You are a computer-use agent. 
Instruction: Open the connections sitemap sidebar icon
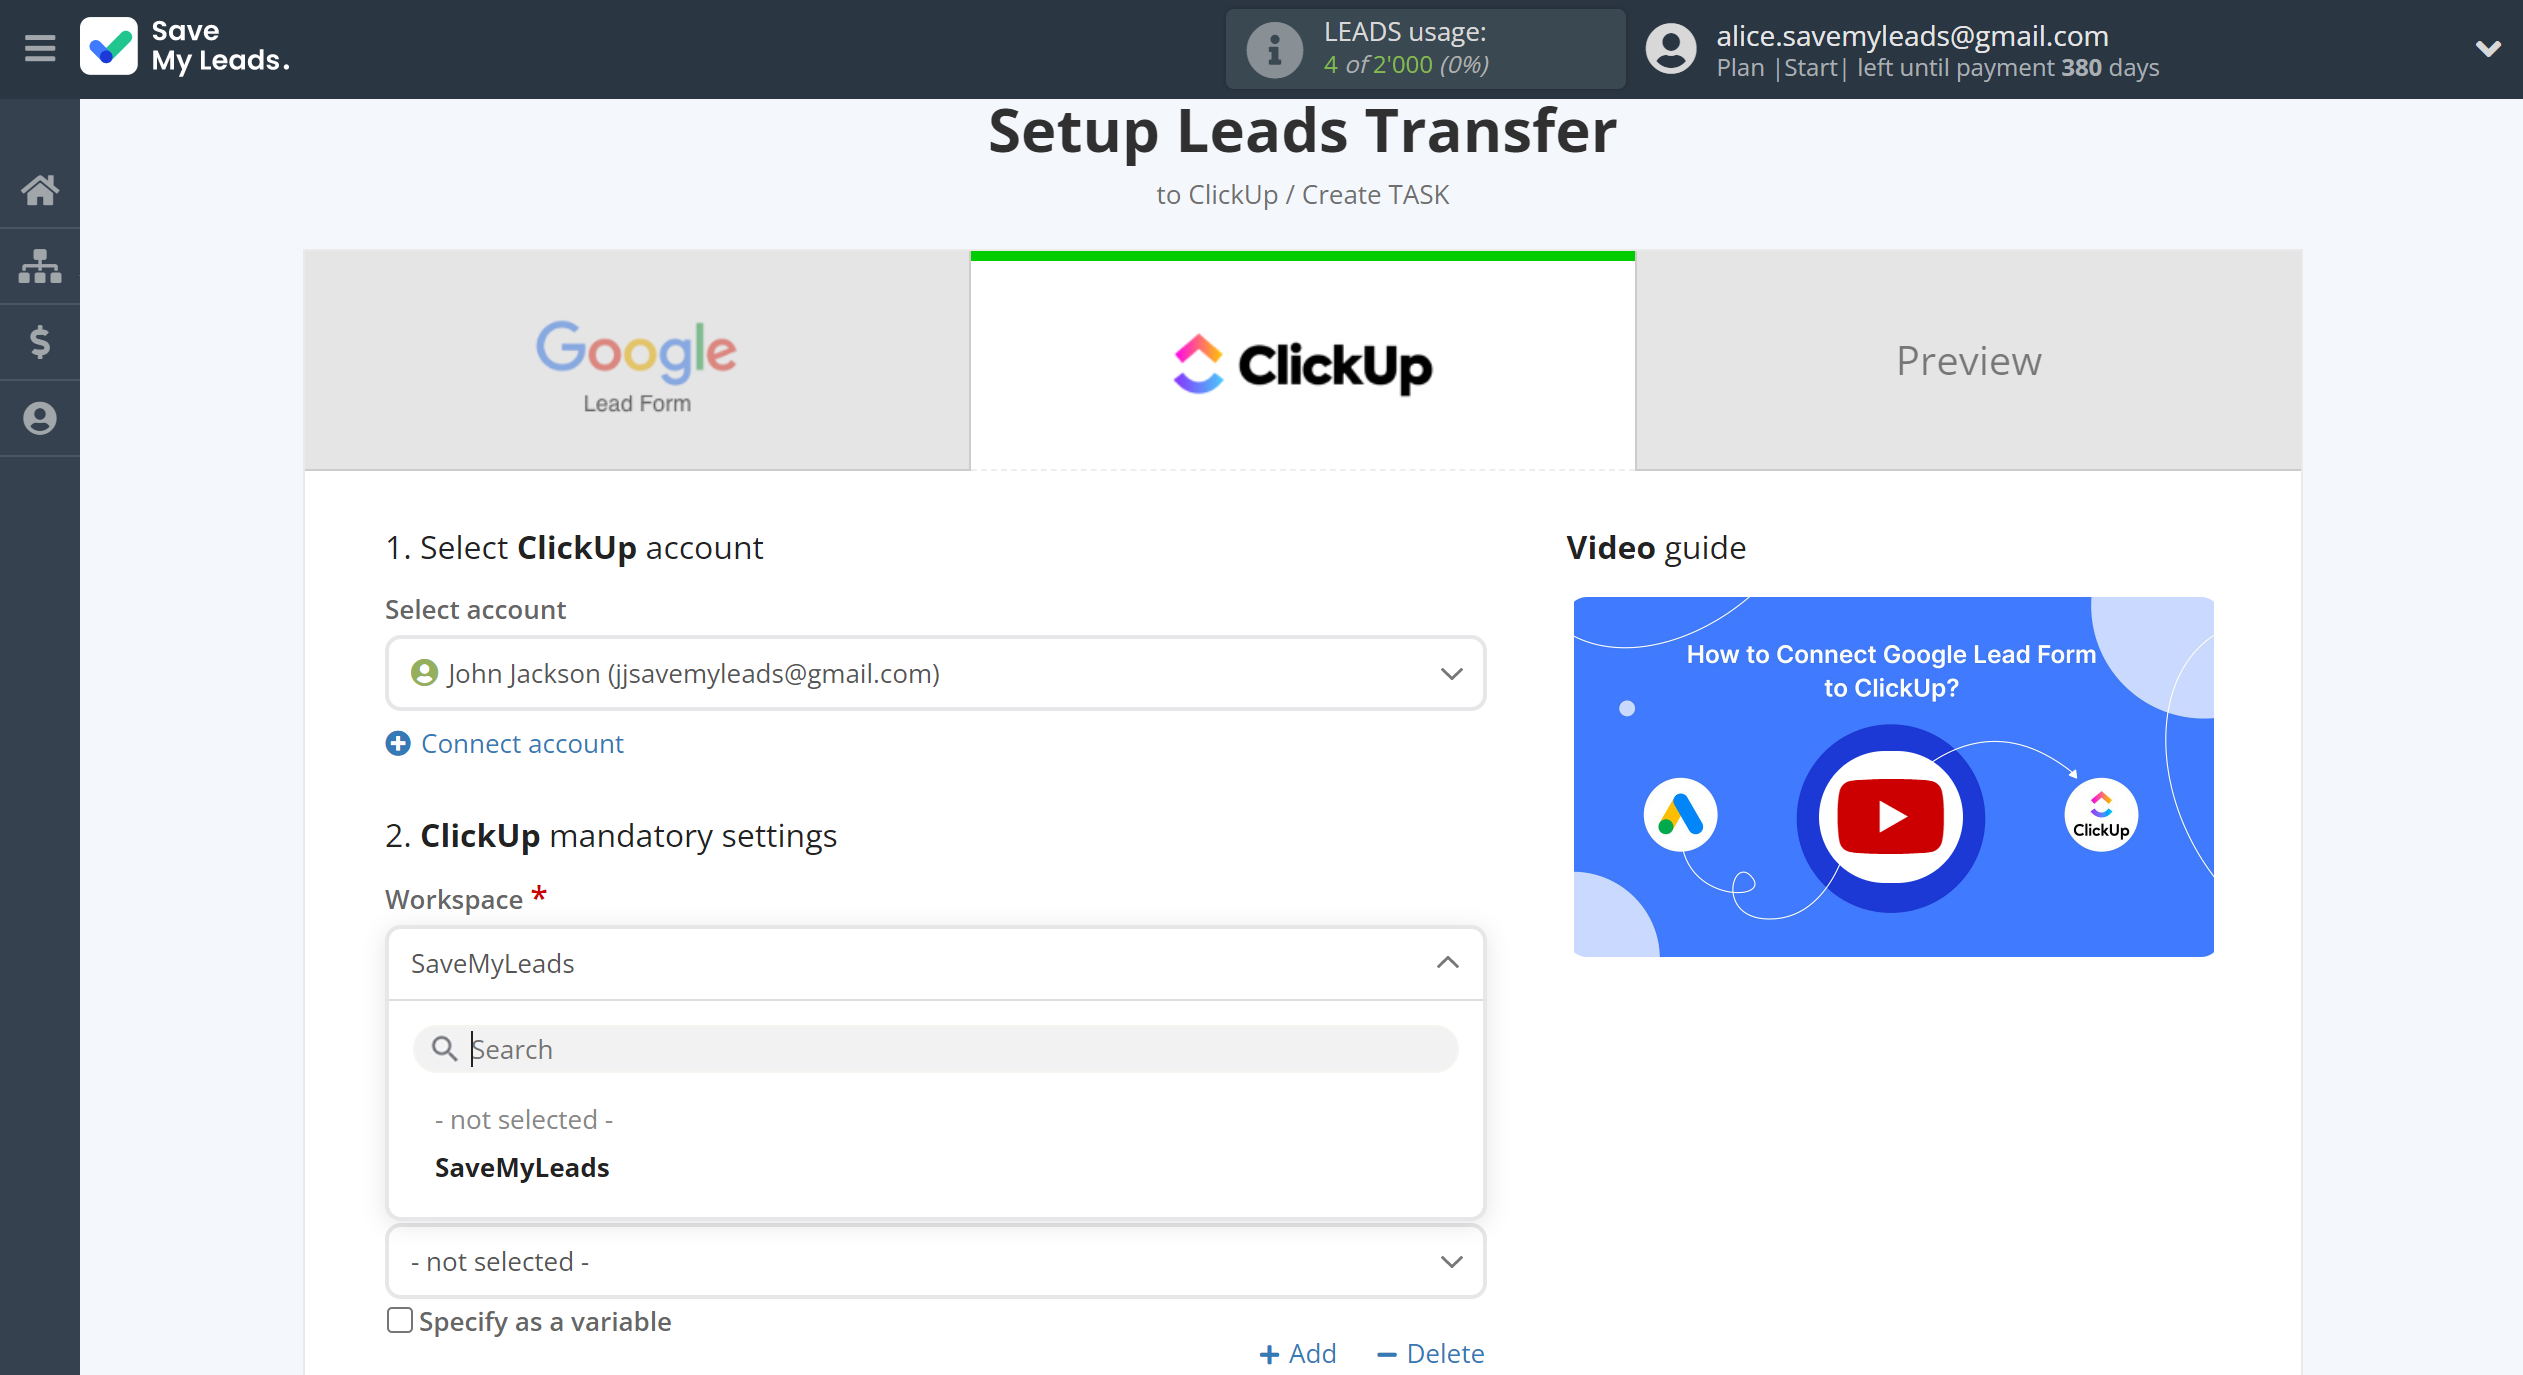coord(40,266)
